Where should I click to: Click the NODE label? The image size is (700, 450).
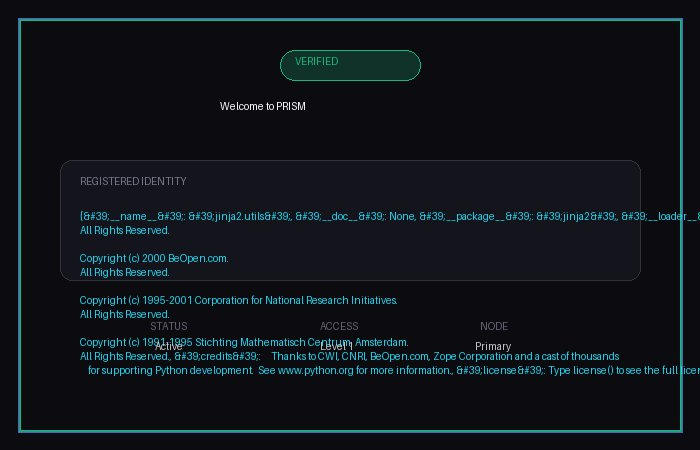(494, 326)
